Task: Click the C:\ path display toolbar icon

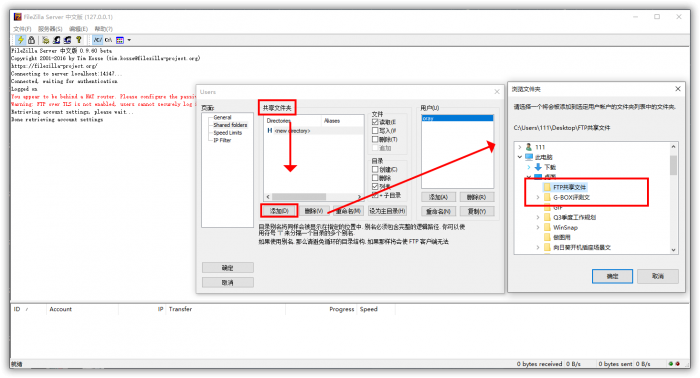Action: [108, 40]
